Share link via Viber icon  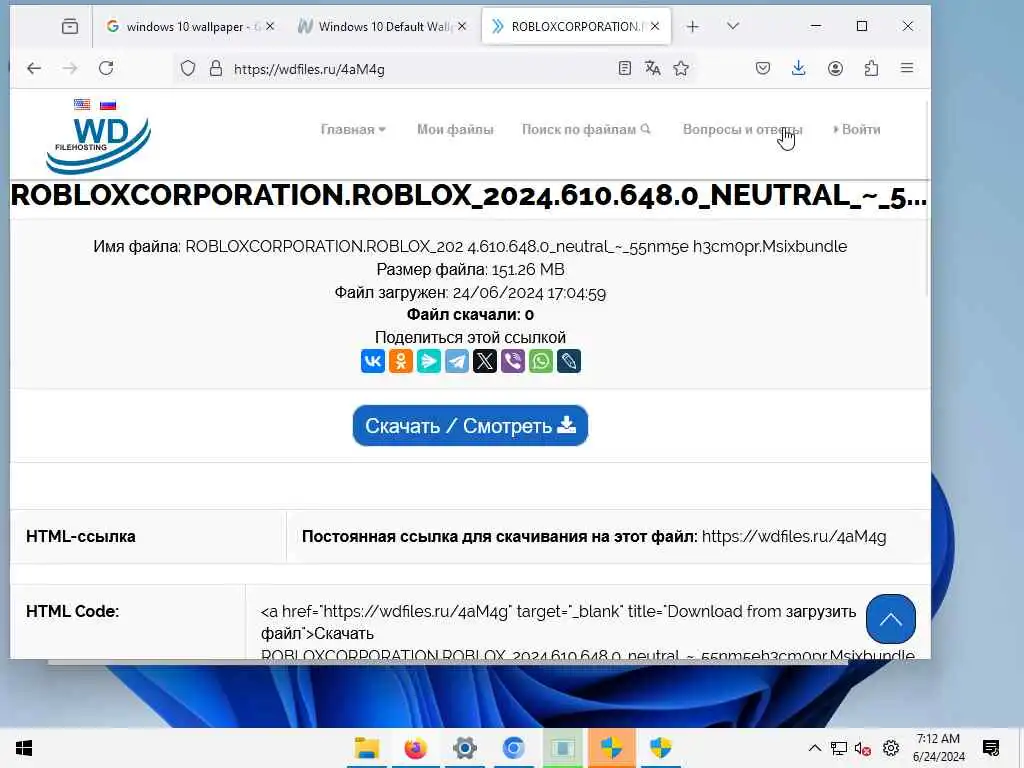(513, 361)
